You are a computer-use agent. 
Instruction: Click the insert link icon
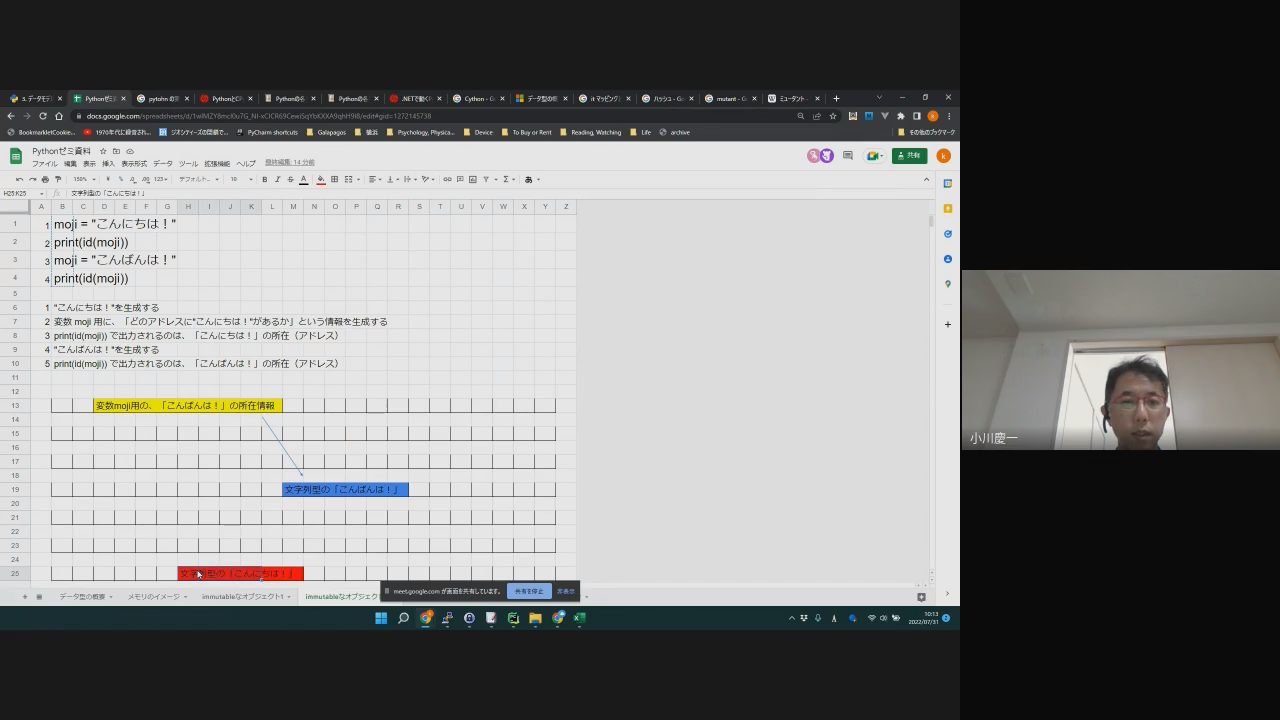click(447, 180)
